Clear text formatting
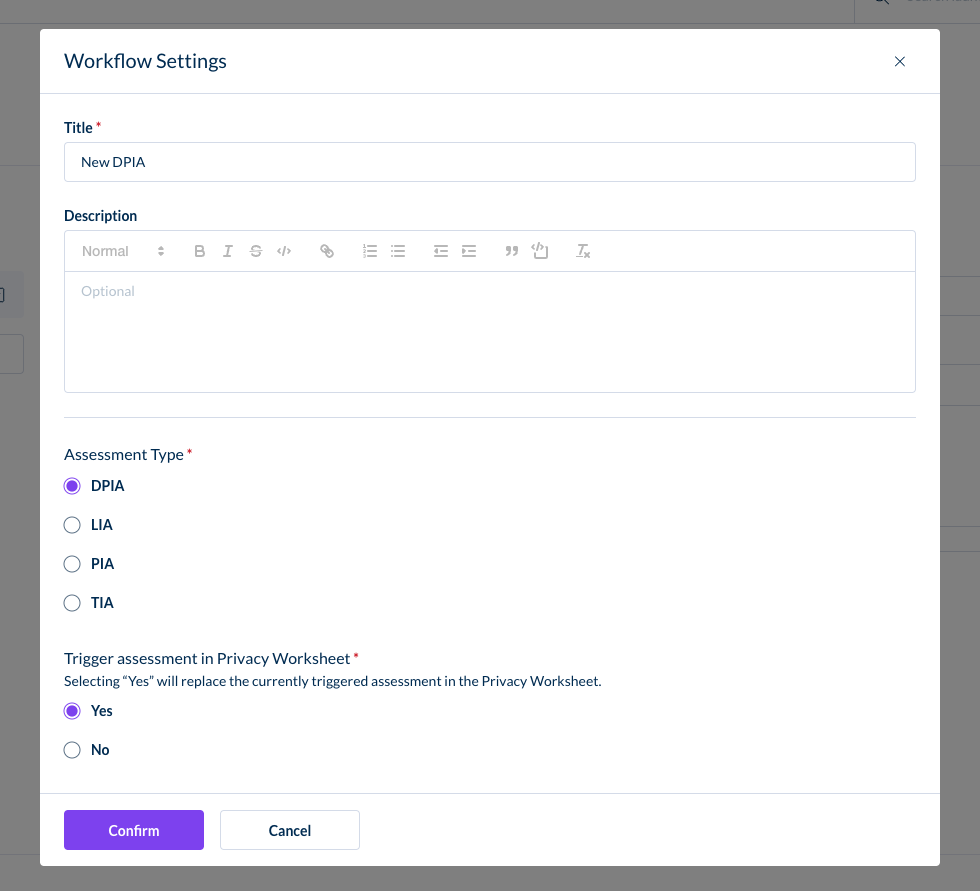Viewport: 980px width, 891px height. click(582, 251)
